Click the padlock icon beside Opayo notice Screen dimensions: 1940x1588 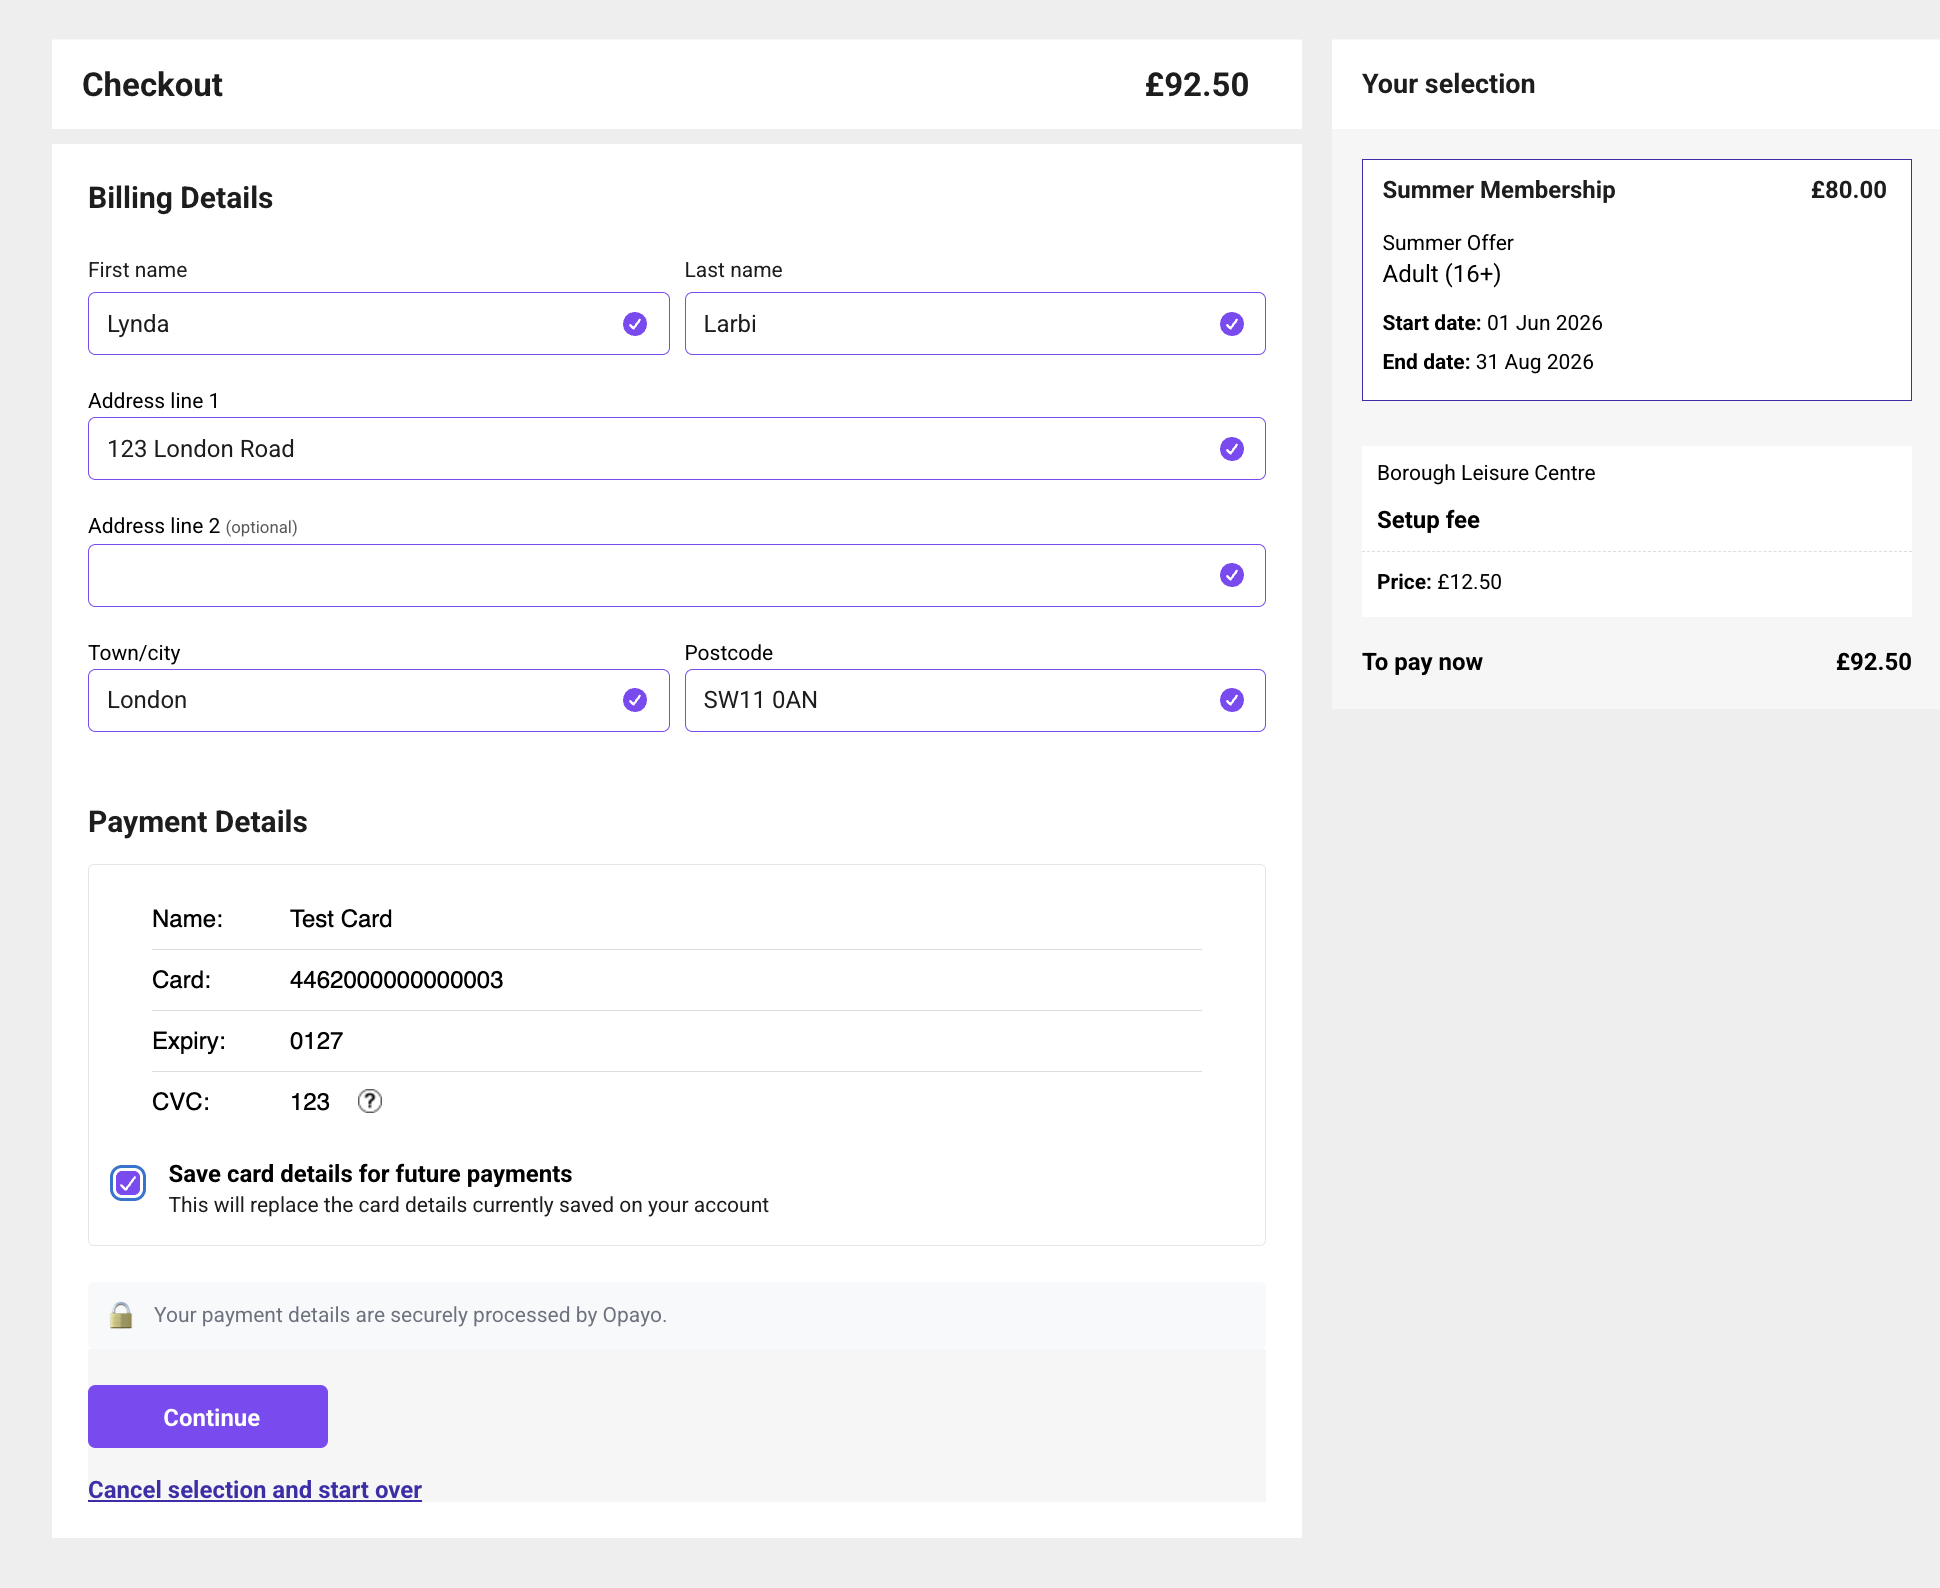(121, 1315)
